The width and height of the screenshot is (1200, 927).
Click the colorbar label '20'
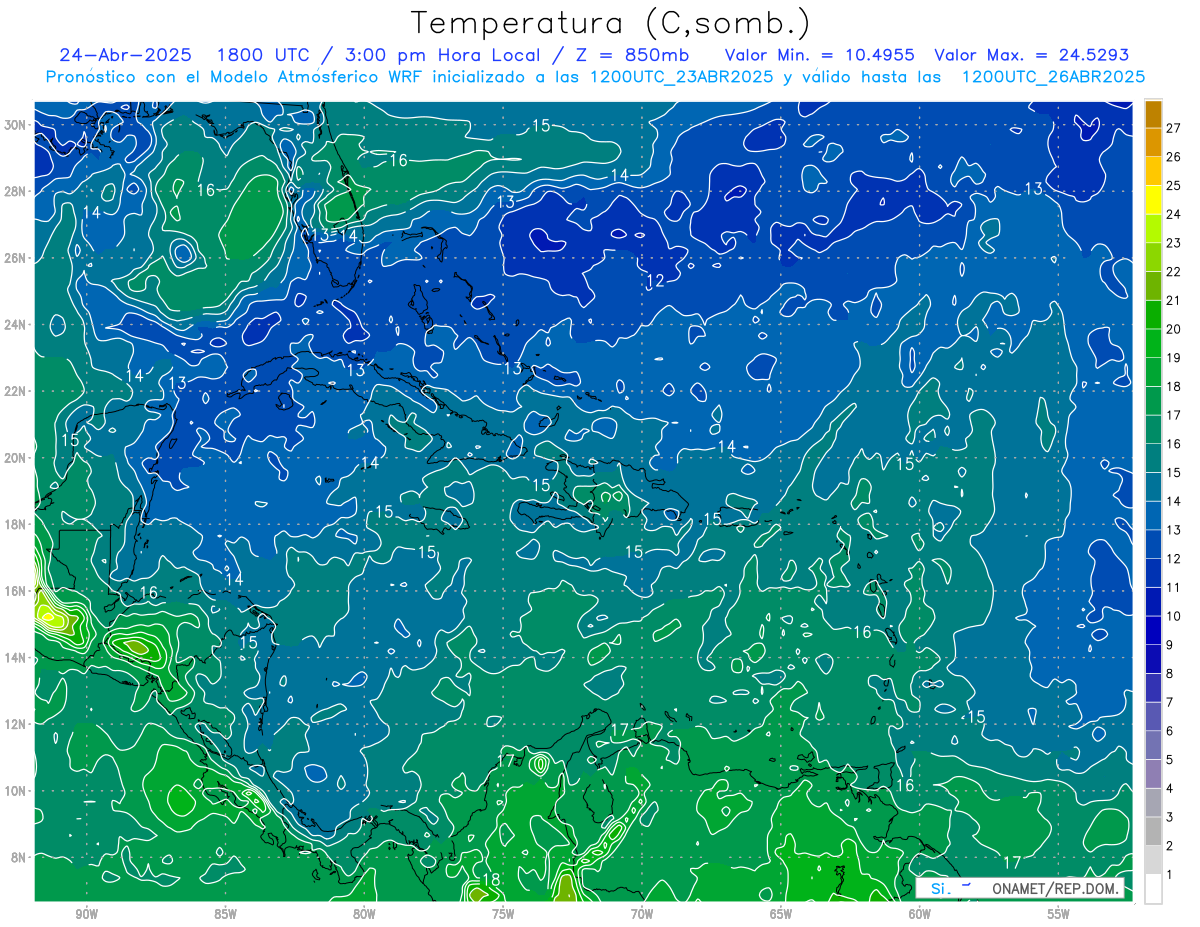[1174, 328]
